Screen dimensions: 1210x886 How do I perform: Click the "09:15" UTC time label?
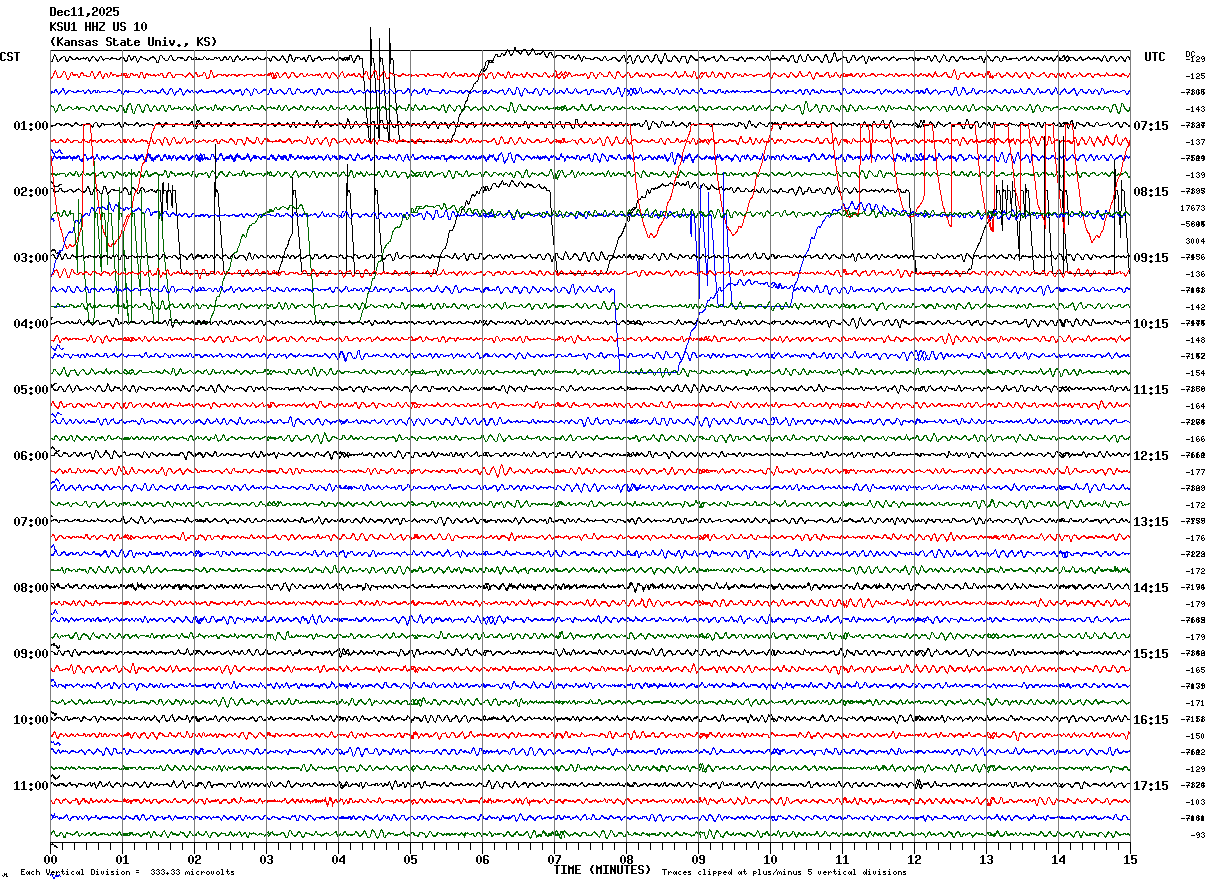click(1151, 258)
